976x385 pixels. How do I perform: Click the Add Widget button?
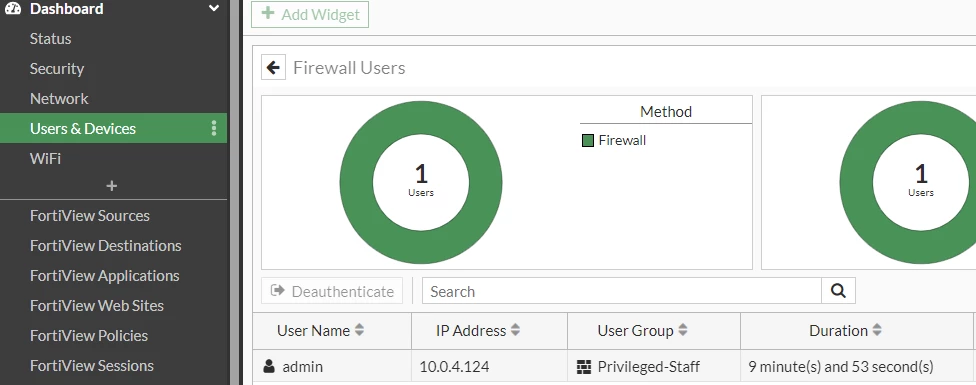point(310,14)
